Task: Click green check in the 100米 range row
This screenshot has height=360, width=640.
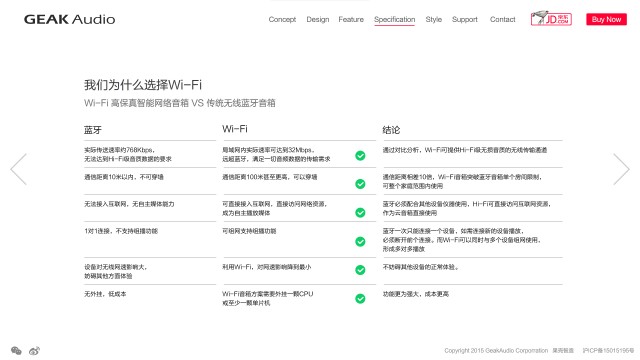Action: [360, 184]
